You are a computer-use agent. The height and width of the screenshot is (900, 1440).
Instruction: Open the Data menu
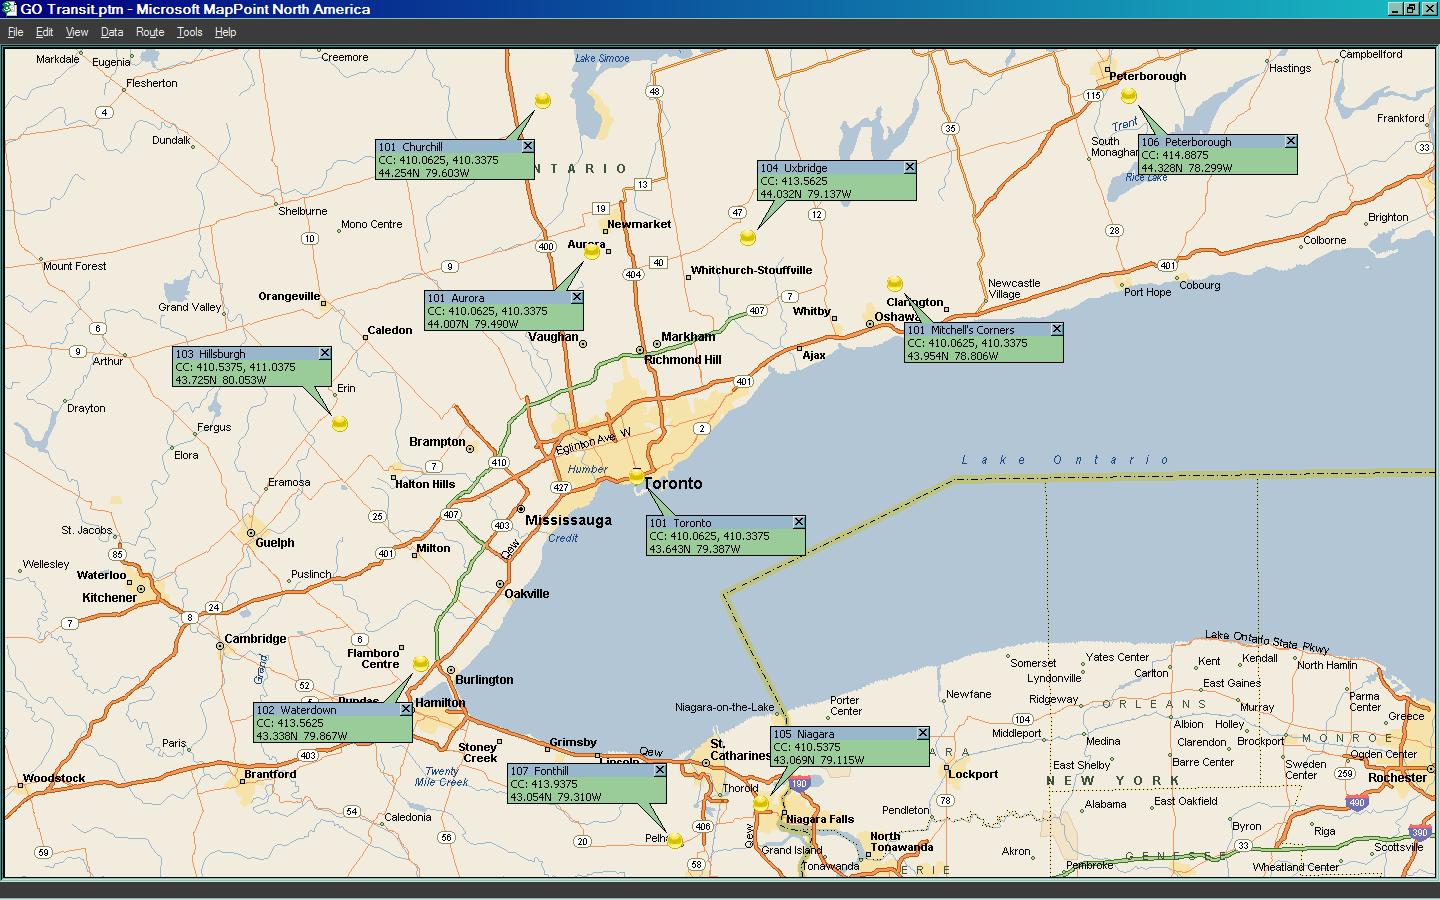(x=111, y=31)
